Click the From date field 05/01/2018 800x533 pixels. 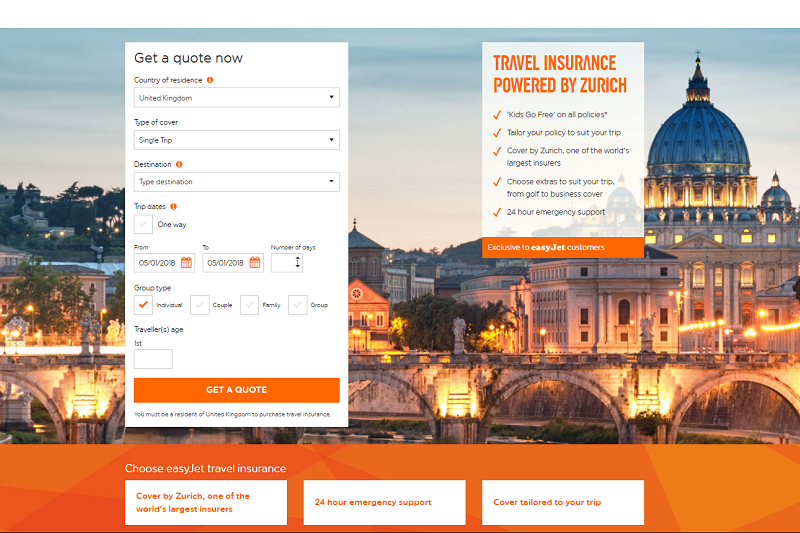point(164,263)
